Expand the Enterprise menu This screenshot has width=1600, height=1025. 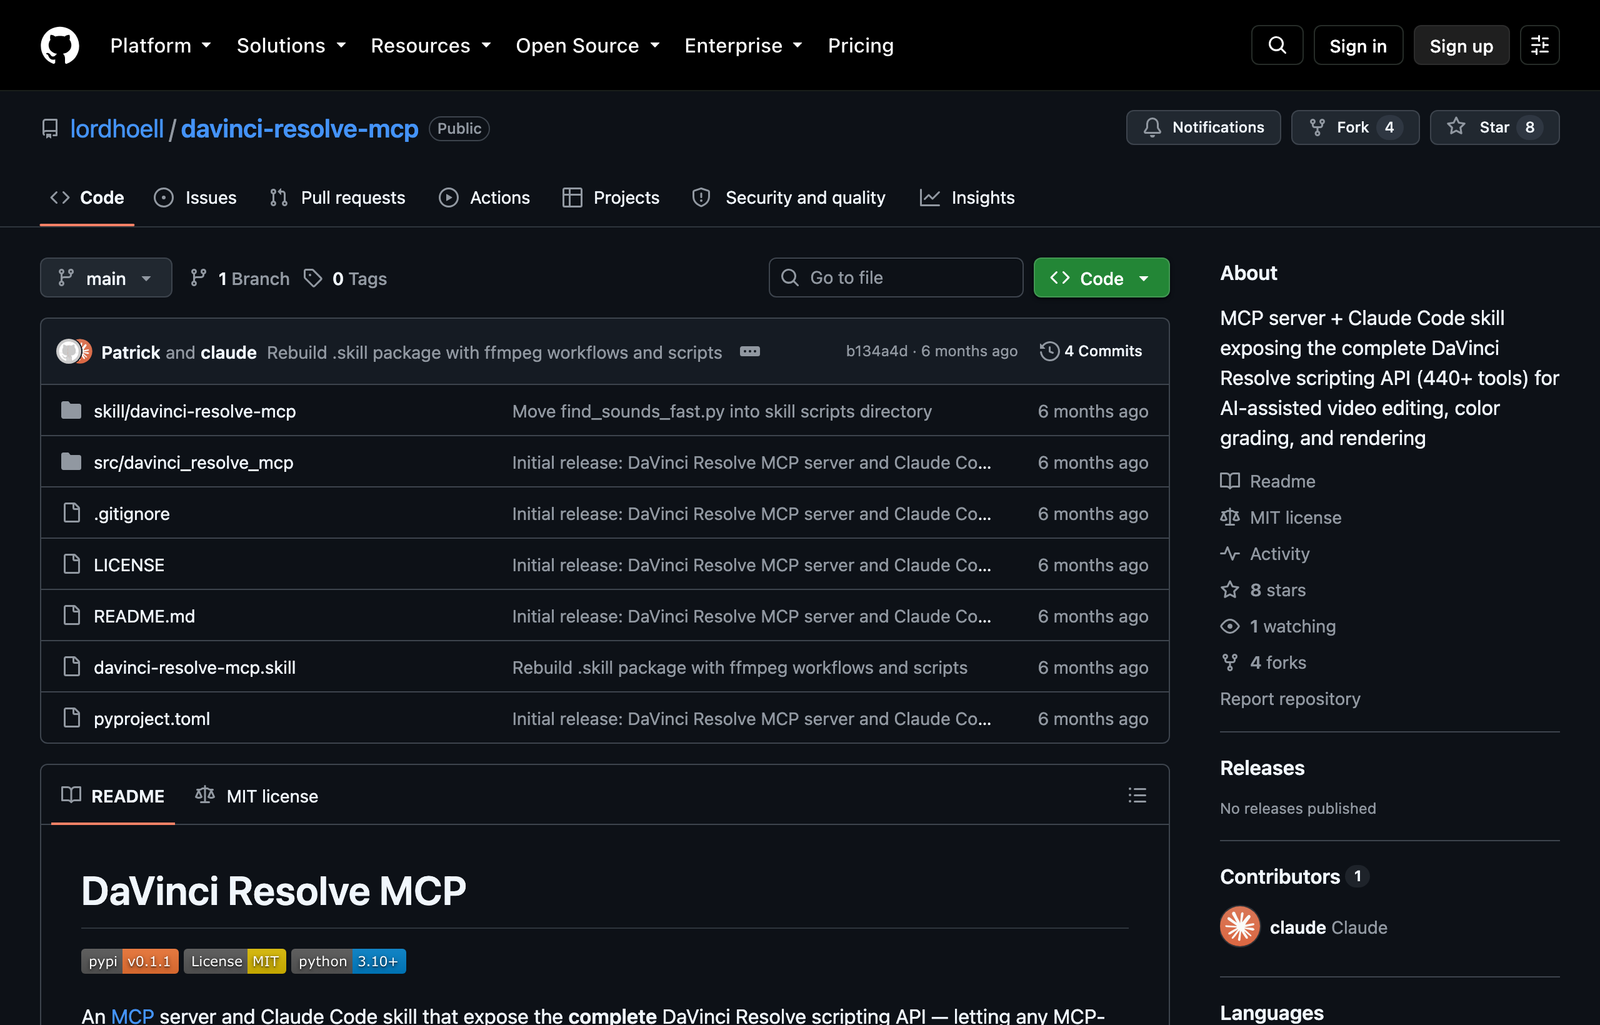click(743, 45)
